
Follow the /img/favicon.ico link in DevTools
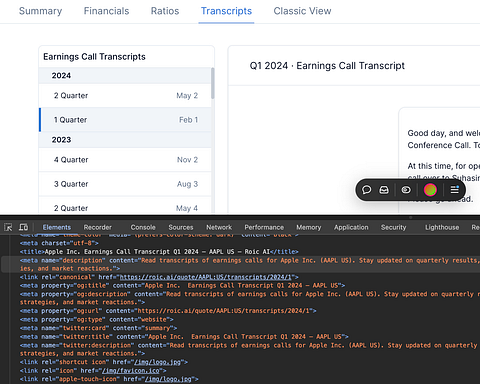pos(131,371)
